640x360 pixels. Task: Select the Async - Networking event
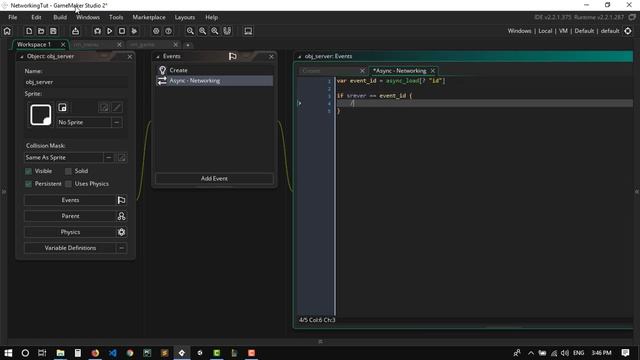click(x=214, y=81)
